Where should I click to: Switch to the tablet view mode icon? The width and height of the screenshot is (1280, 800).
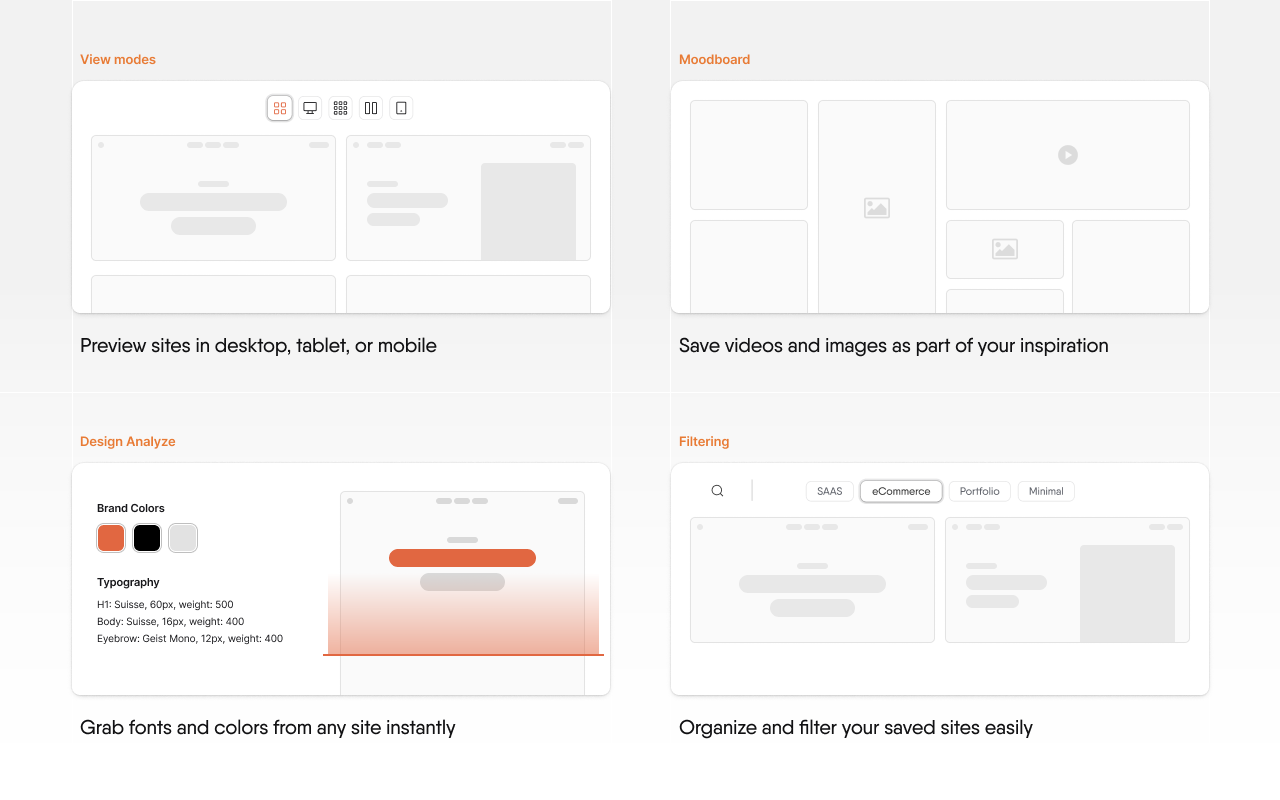coord(401,108)
